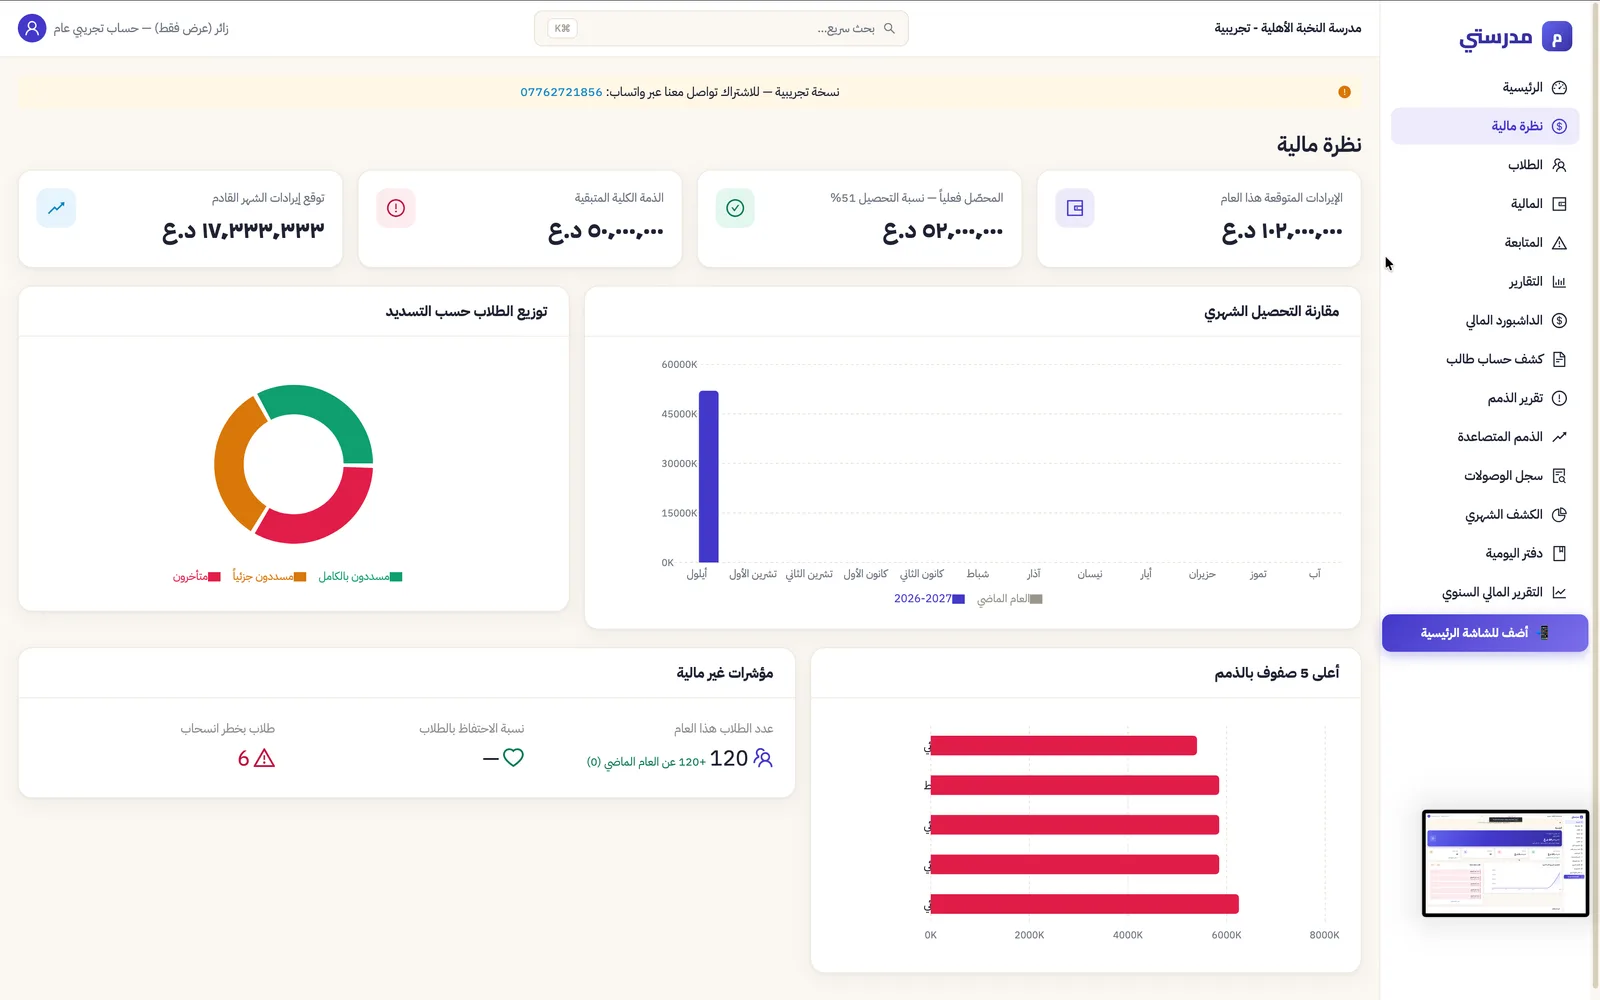Go to دفتر اليومية in the sidebar
The image size is (1600, 1000).
click(x=1485, y=554)
